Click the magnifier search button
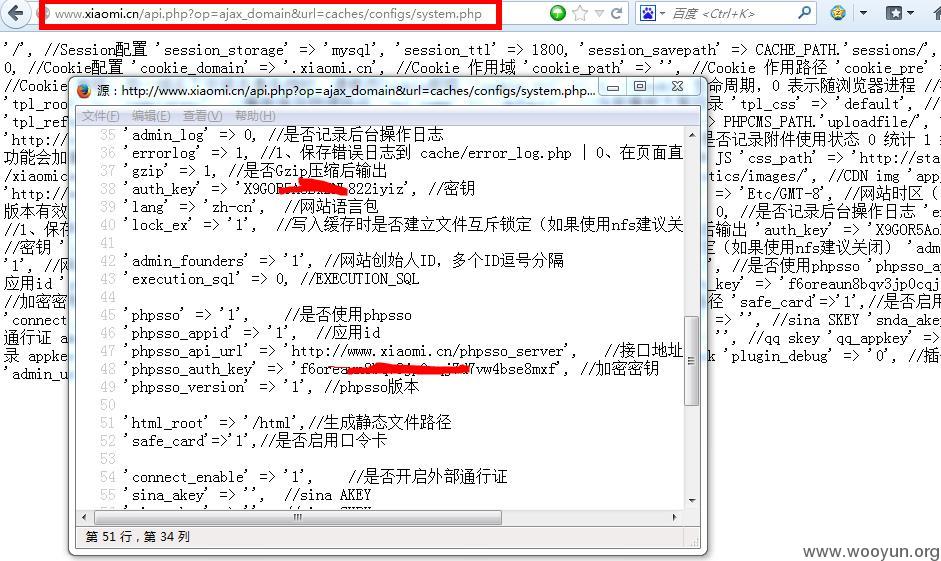This screenshot has height=561, width=941. click(x=805, y=12)
